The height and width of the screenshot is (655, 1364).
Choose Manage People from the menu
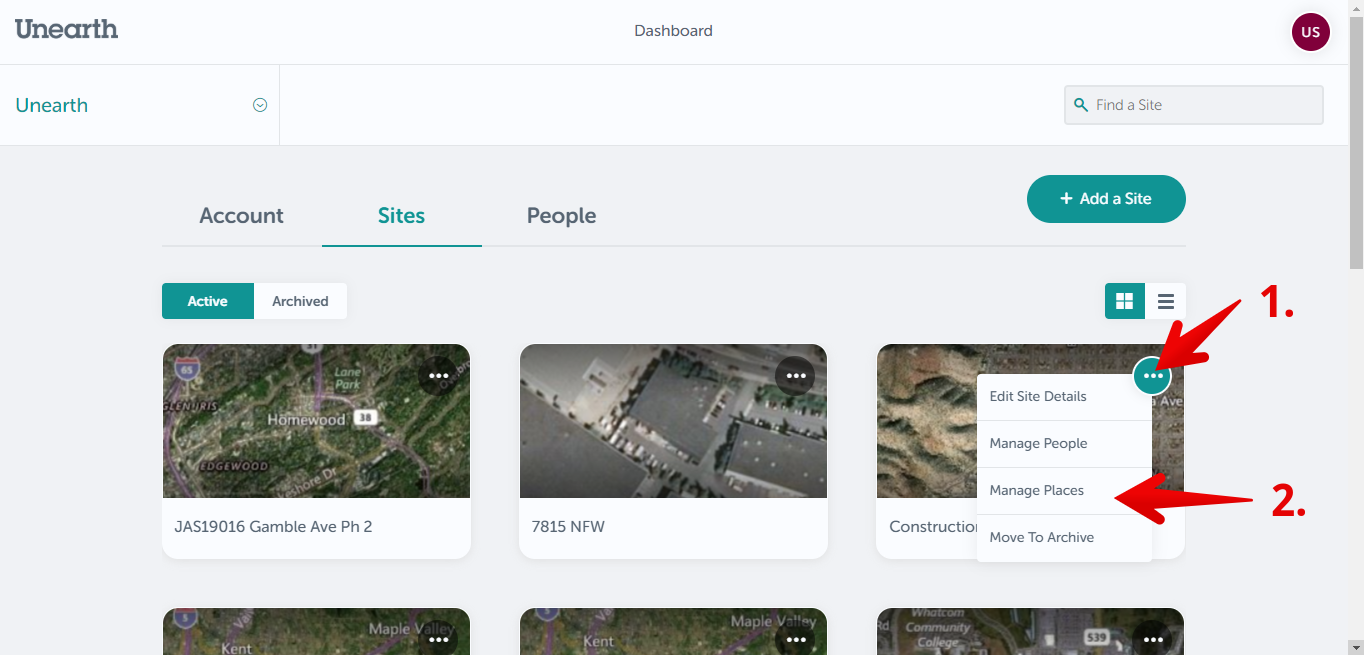point(1064,444)
